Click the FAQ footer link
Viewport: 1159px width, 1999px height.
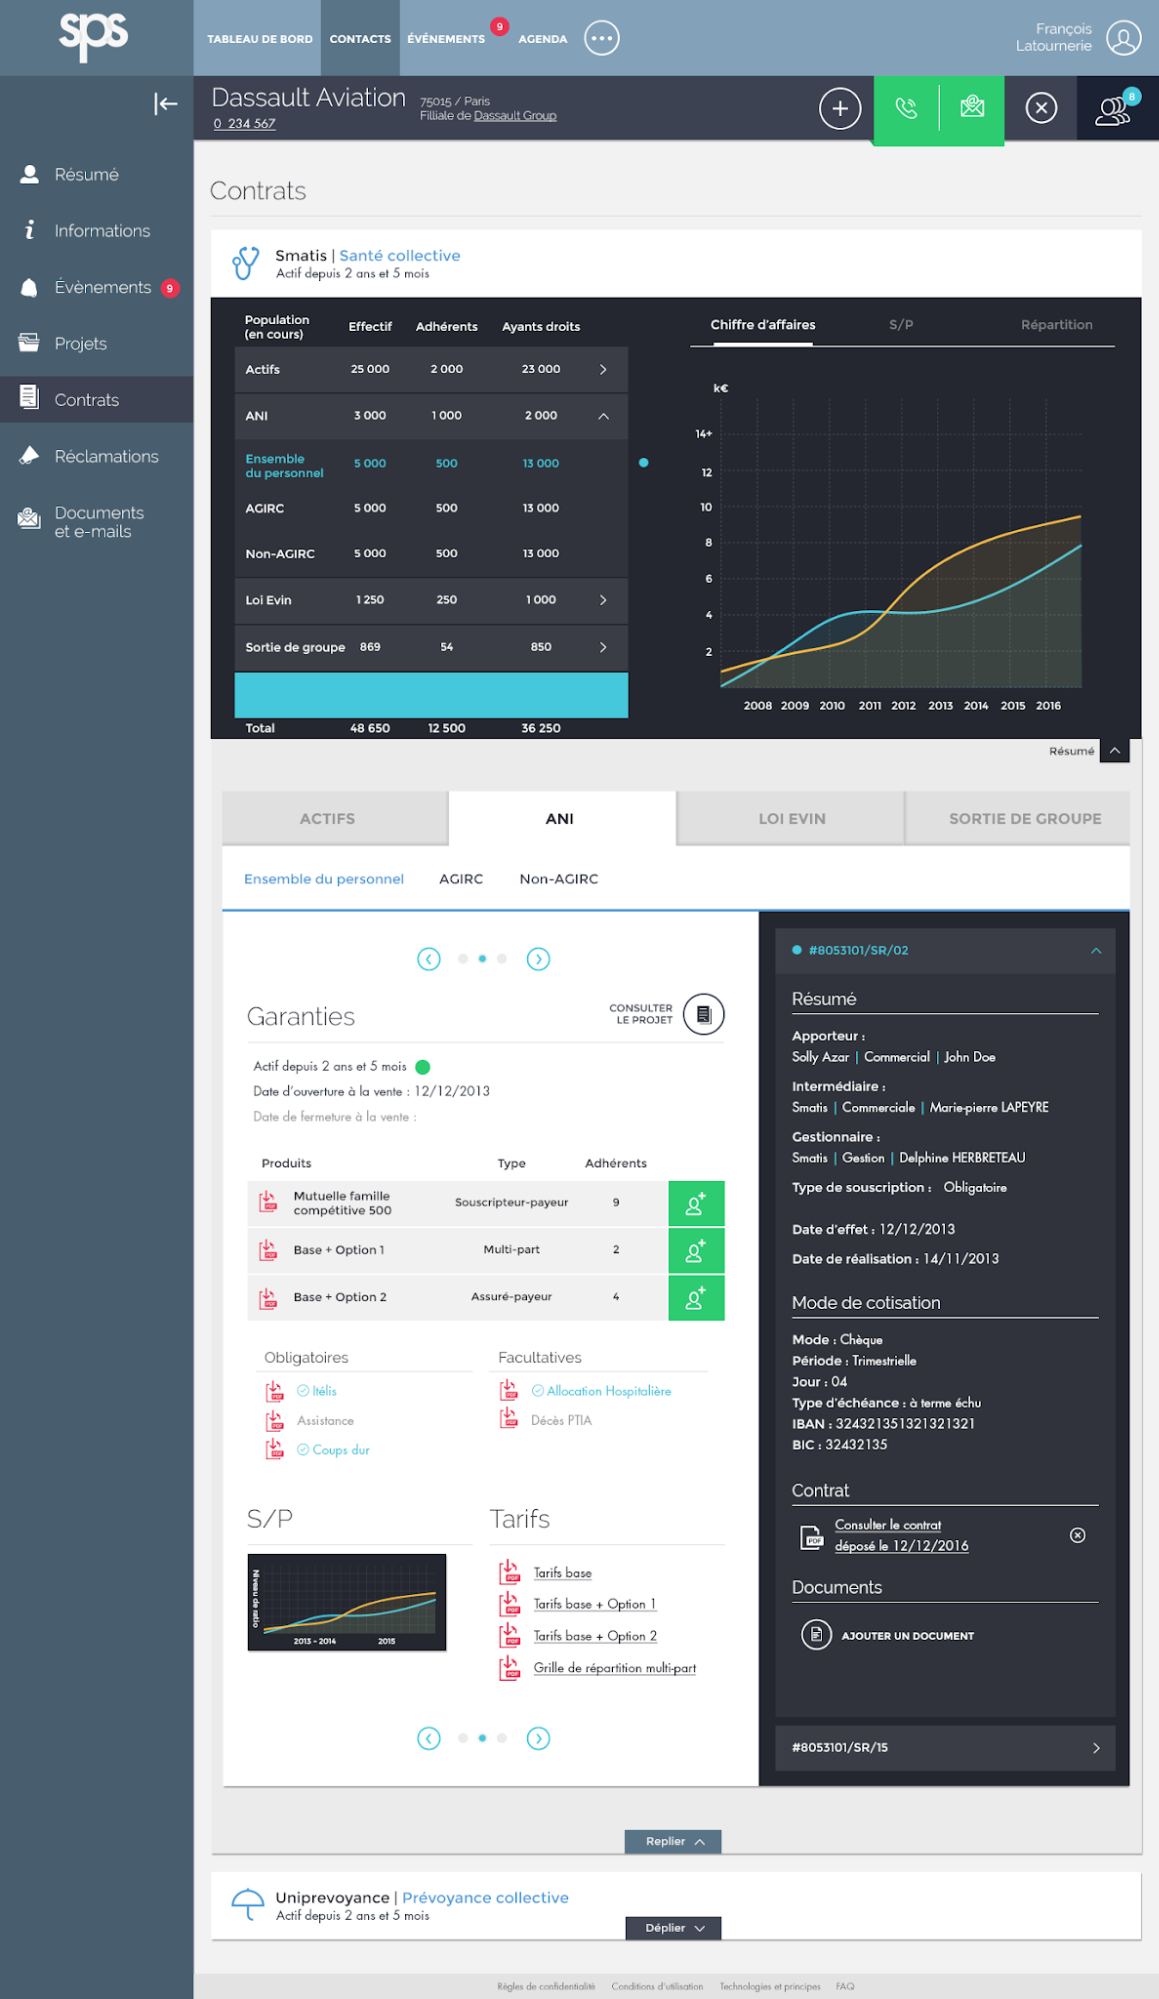point(845,1986)
